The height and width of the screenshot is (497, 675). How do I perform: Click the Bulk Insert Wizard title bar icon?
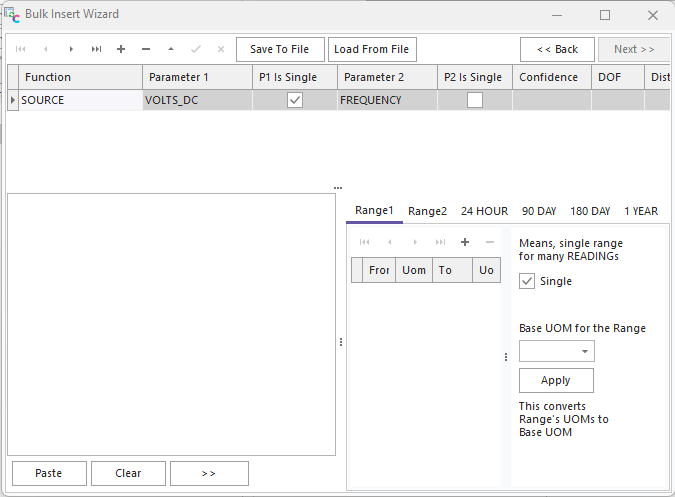click(x=12, y=15)
